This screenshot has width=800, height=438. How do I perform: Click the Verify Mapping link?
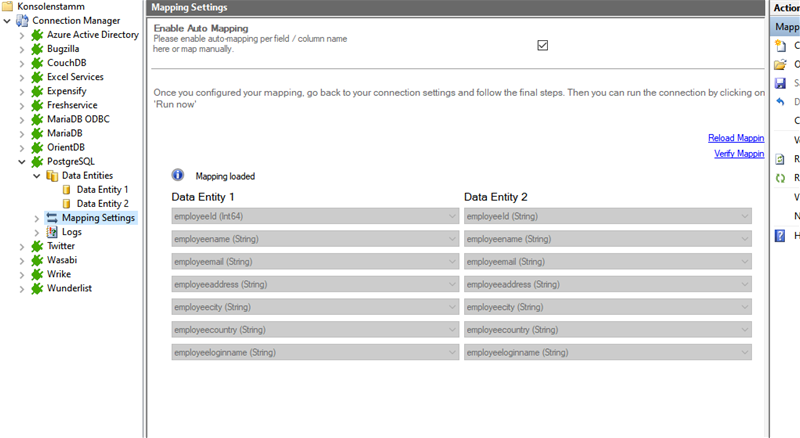pos(738,154)
